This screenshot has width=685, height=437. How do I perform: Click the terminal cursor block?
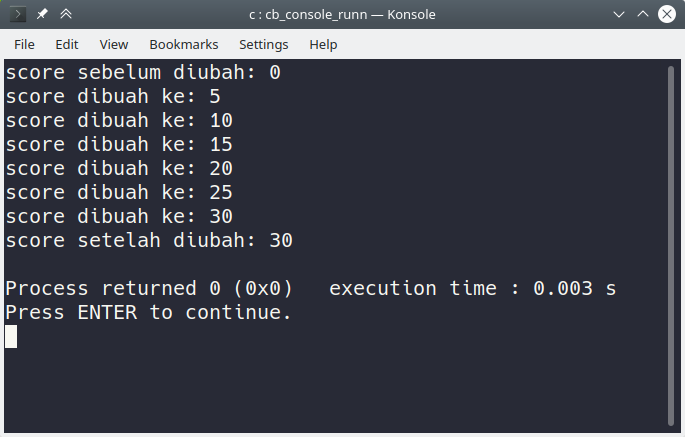point(11,337)
